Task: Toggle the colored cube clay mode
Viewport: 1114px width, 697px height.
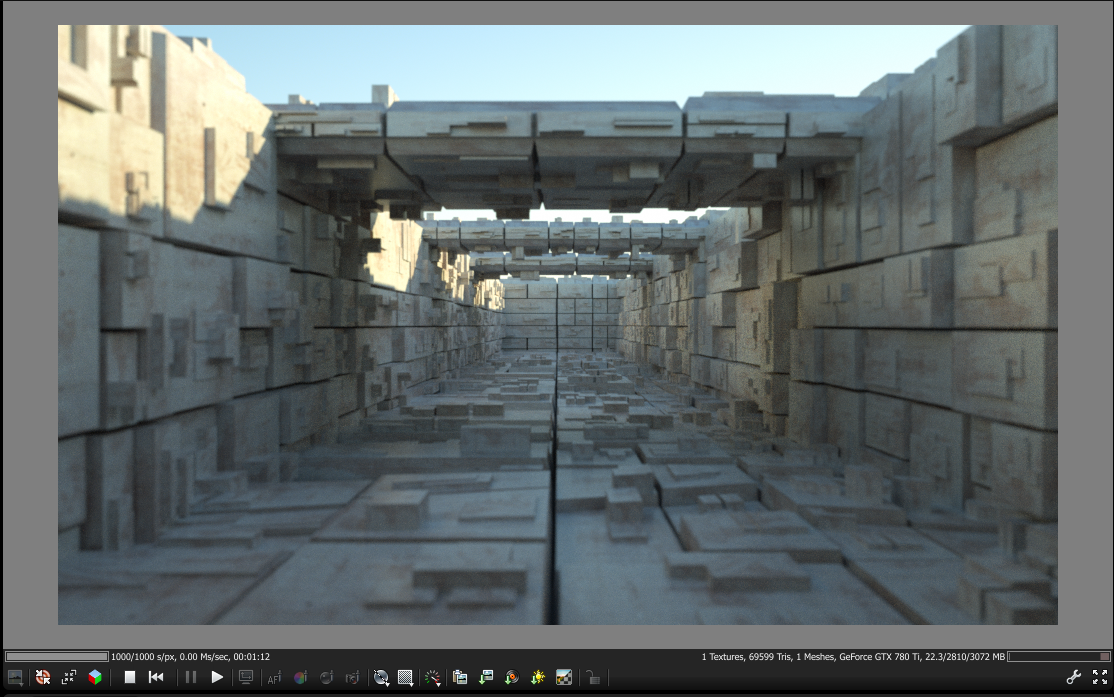Action: click(x=95, y=678)
